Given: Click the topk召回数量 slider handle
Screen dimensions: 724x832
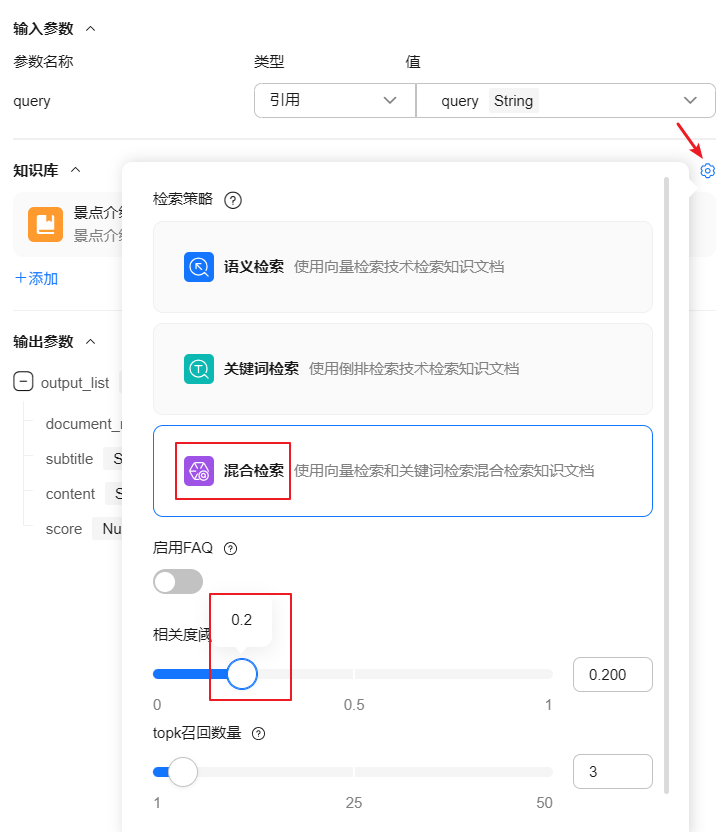Looking at the screenshot, I should point(183,772).
